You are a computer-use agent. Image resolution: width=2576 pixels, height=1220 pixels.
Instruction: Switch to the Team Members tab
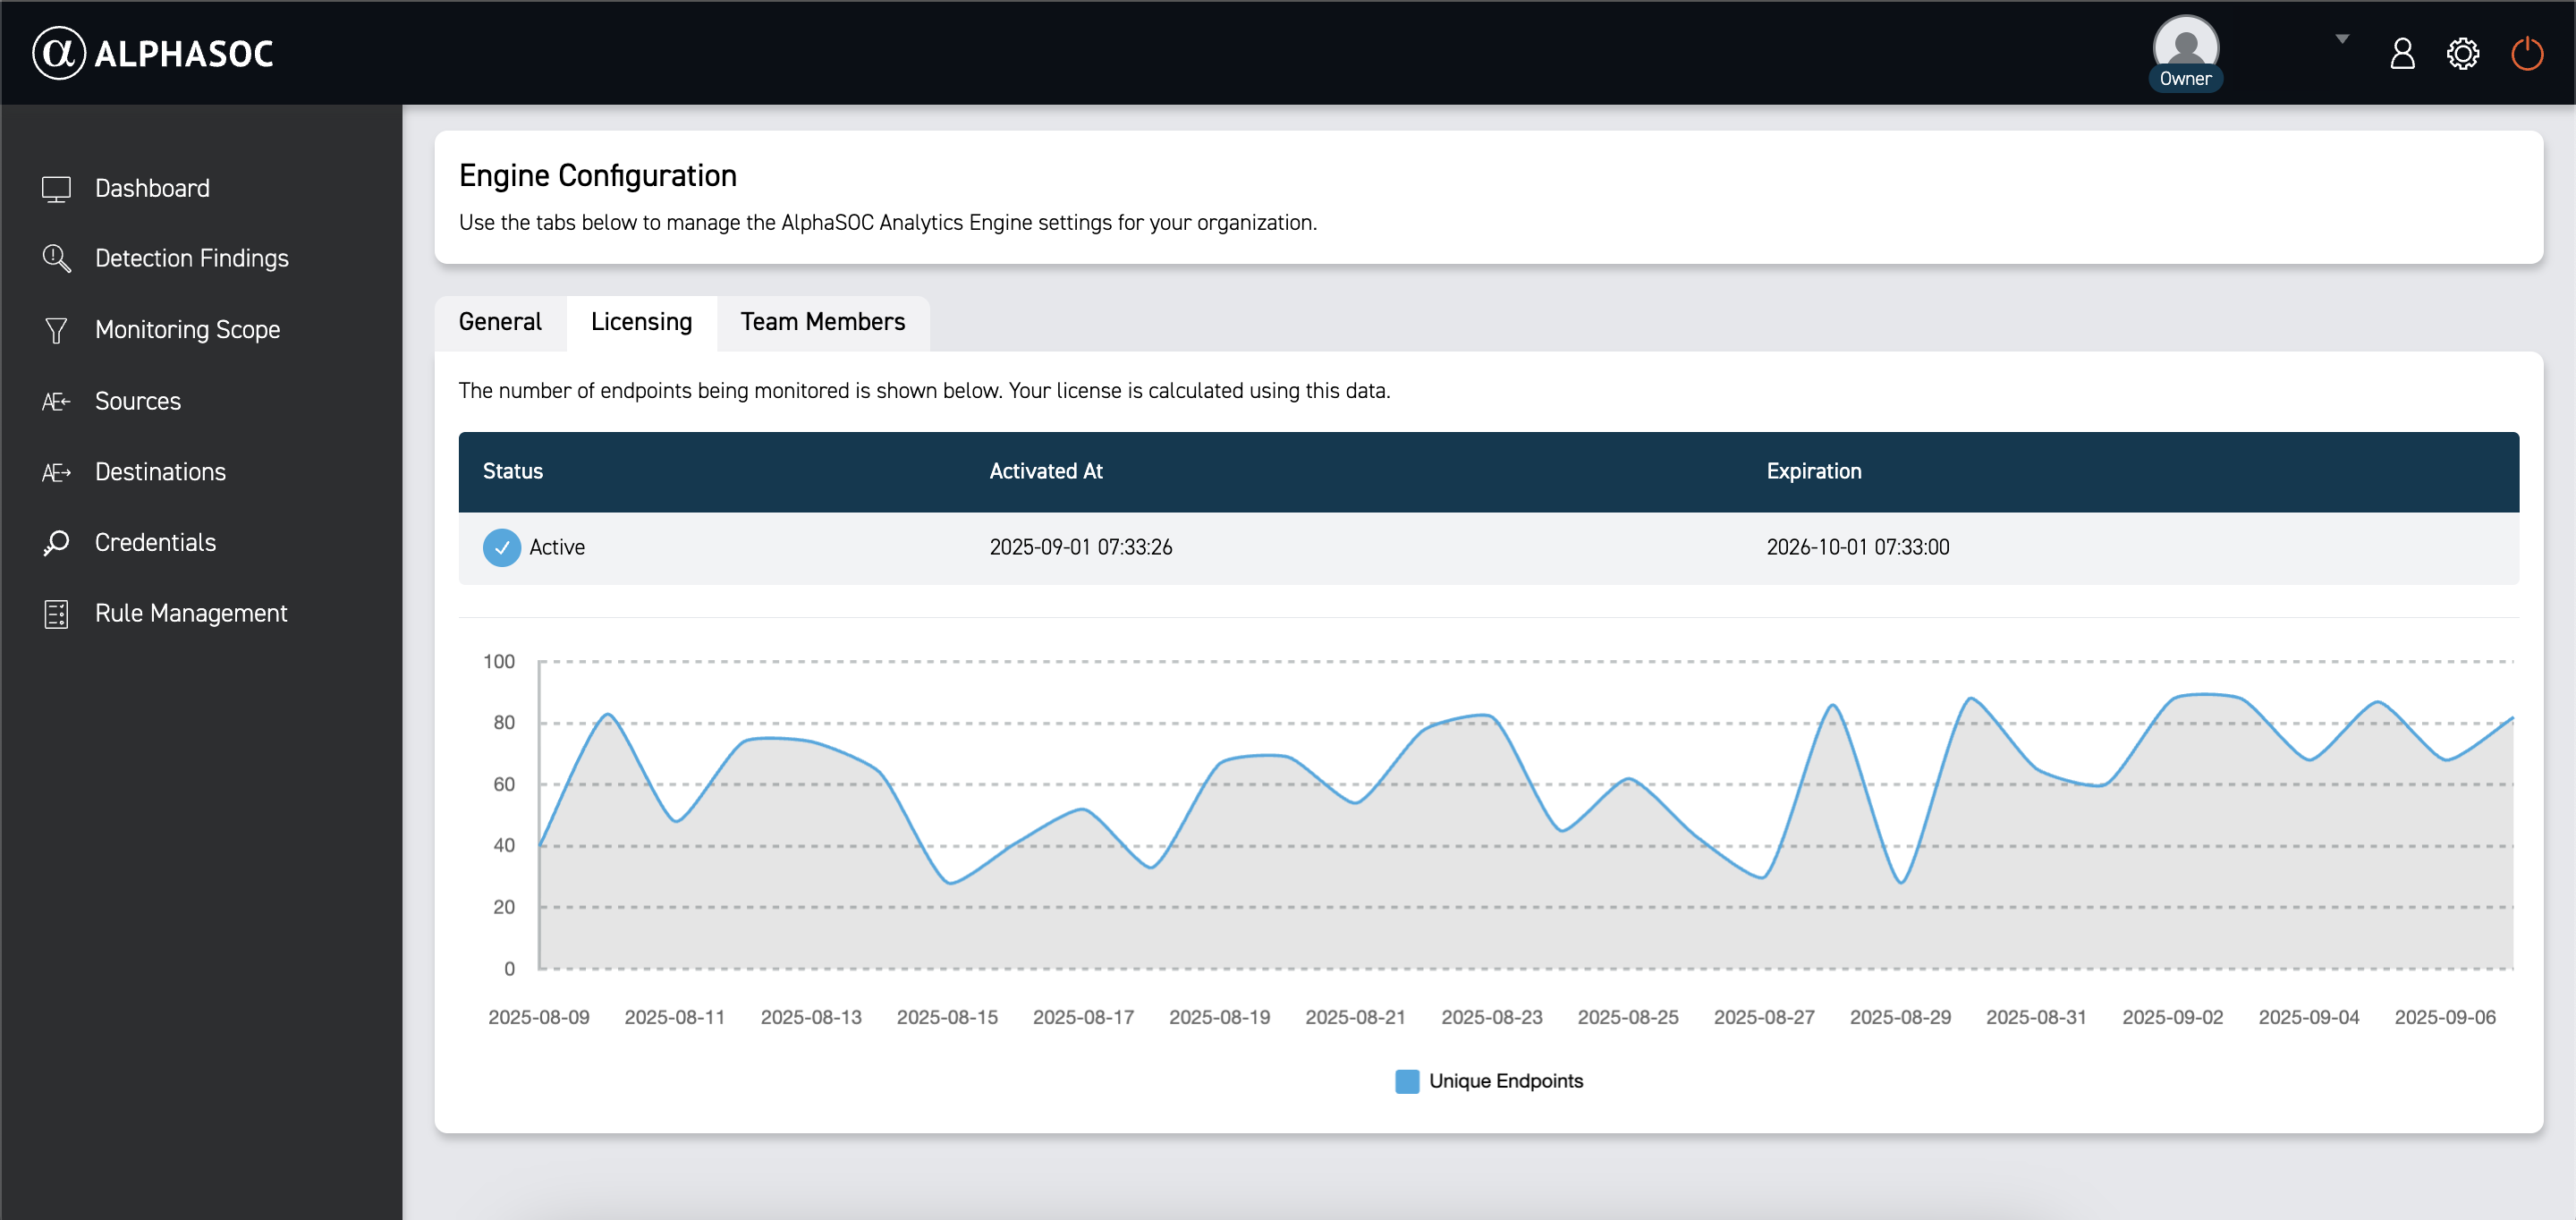point(822,322)
